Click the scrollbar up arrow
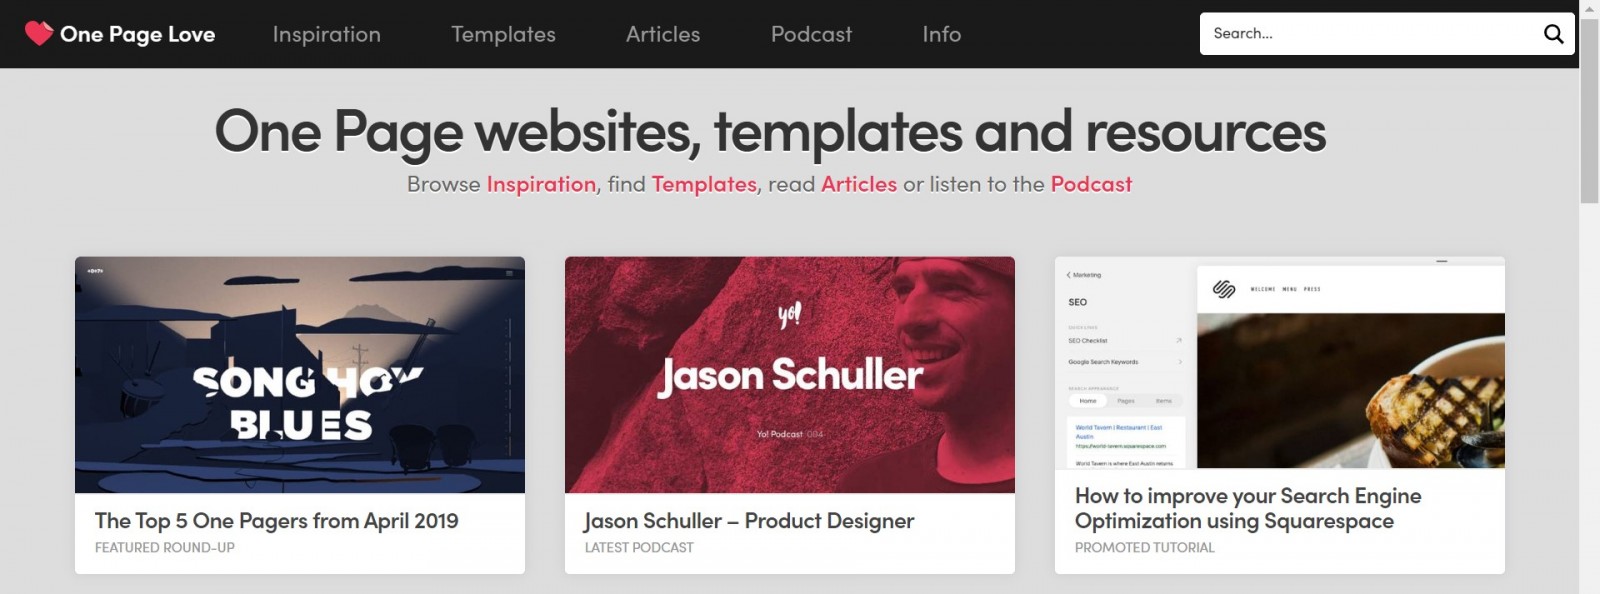 pyautogui.click(x=1589, y=9)
